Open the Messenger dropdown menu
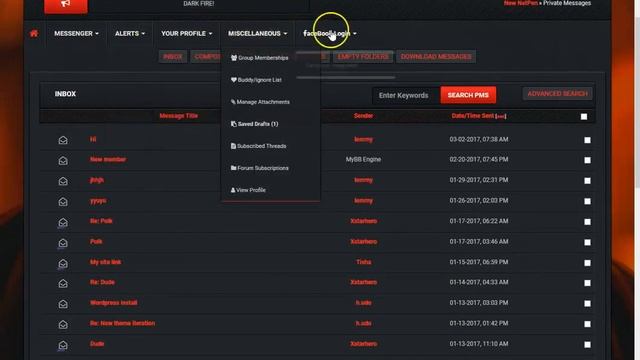Screen dimensions: 640x360 pyautogui.click(x=76, y=33)
